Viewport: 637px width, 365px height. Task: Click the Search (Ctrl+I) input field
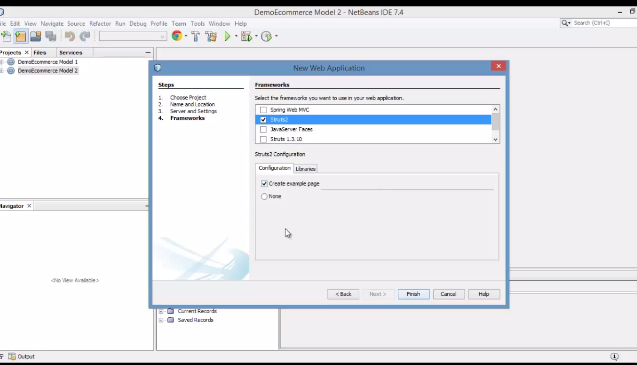[x=605, y=23]
